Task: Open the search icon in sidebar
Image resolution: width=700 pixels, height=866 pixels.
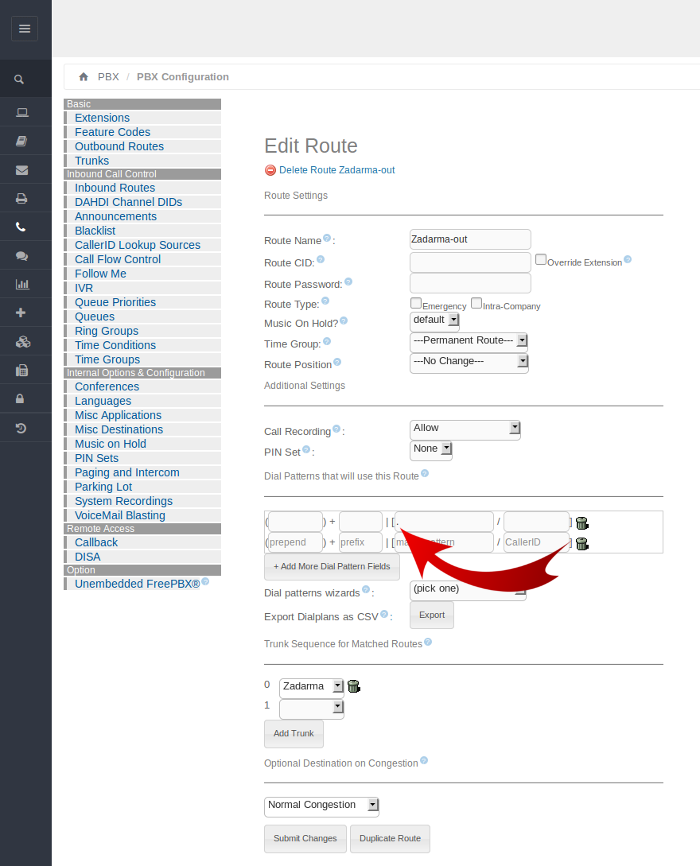Action: [x=19, y=80]
